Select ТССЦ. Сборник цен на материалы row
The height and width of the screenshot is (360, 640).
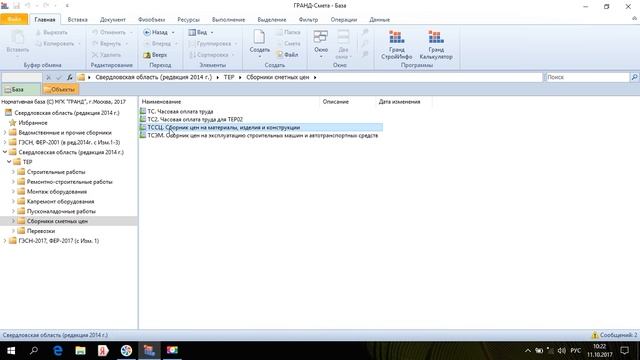[261, 127]
